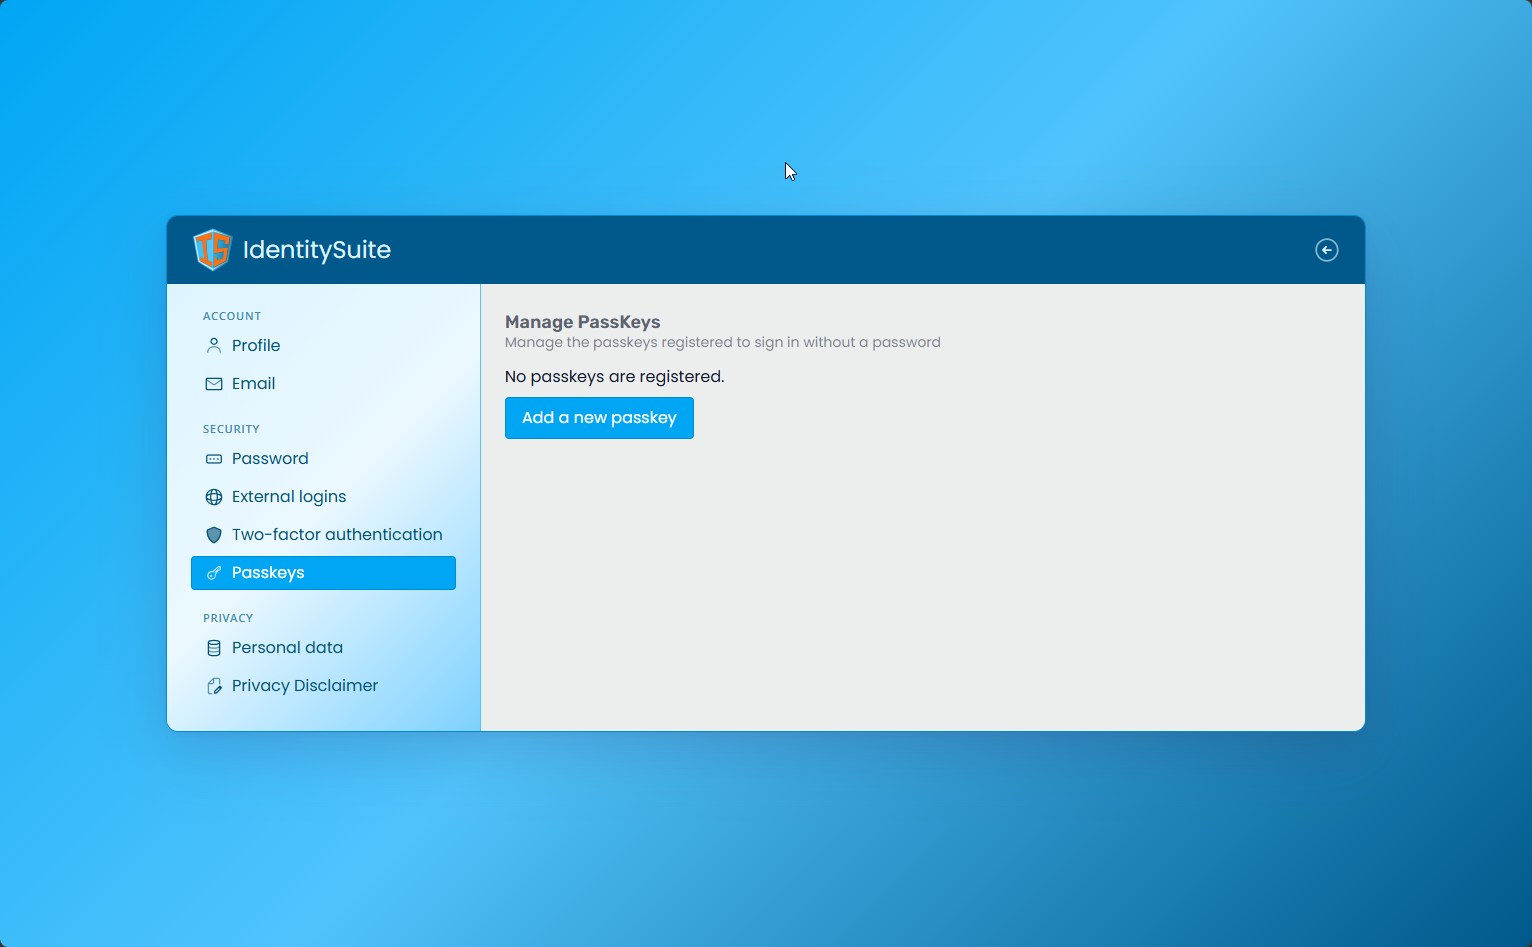
Task: Click 'No passkeys are registered.' text
Action: click(614, 377)
